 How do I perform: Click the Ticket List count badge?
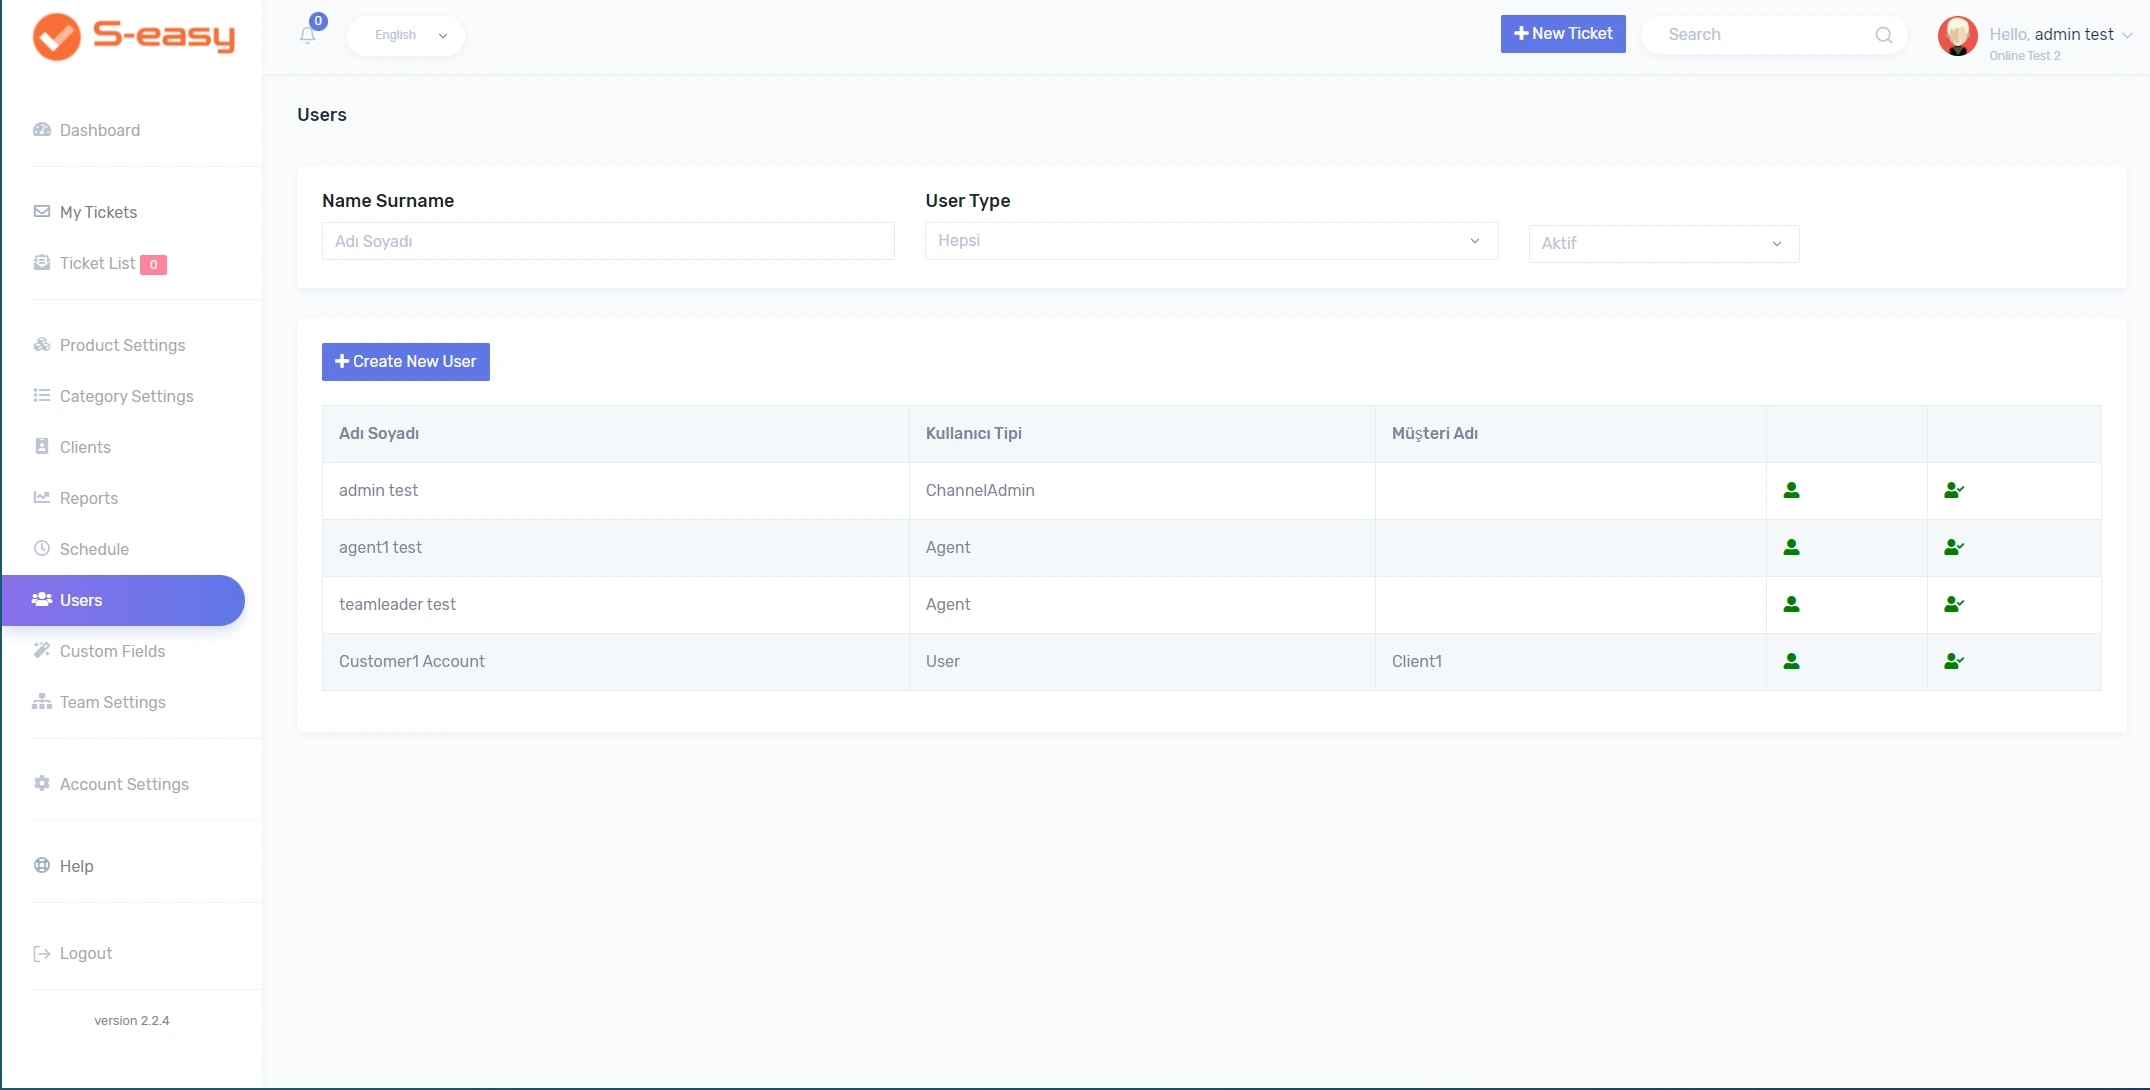(153, 265)
